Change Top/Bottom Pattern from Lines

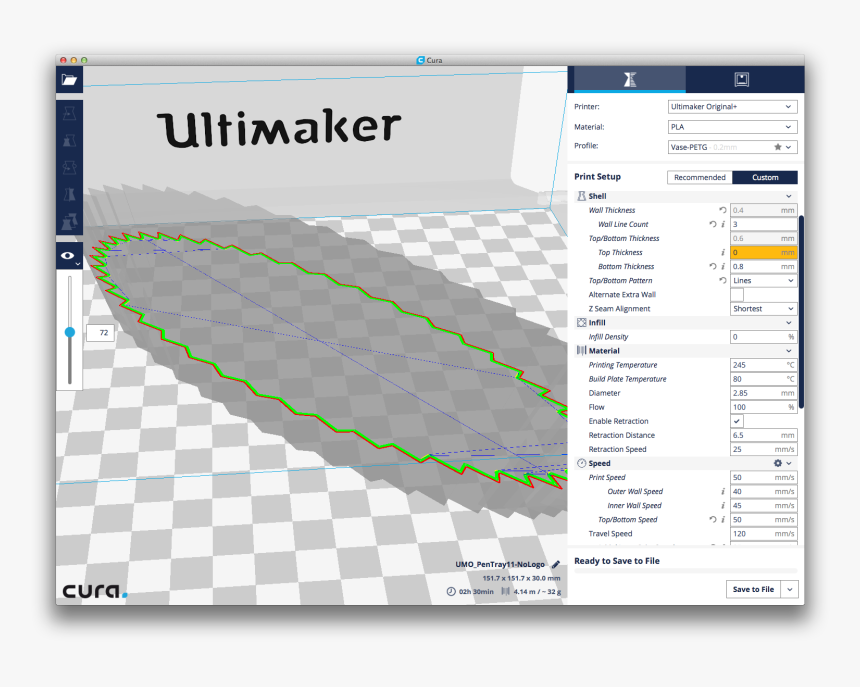762,280
